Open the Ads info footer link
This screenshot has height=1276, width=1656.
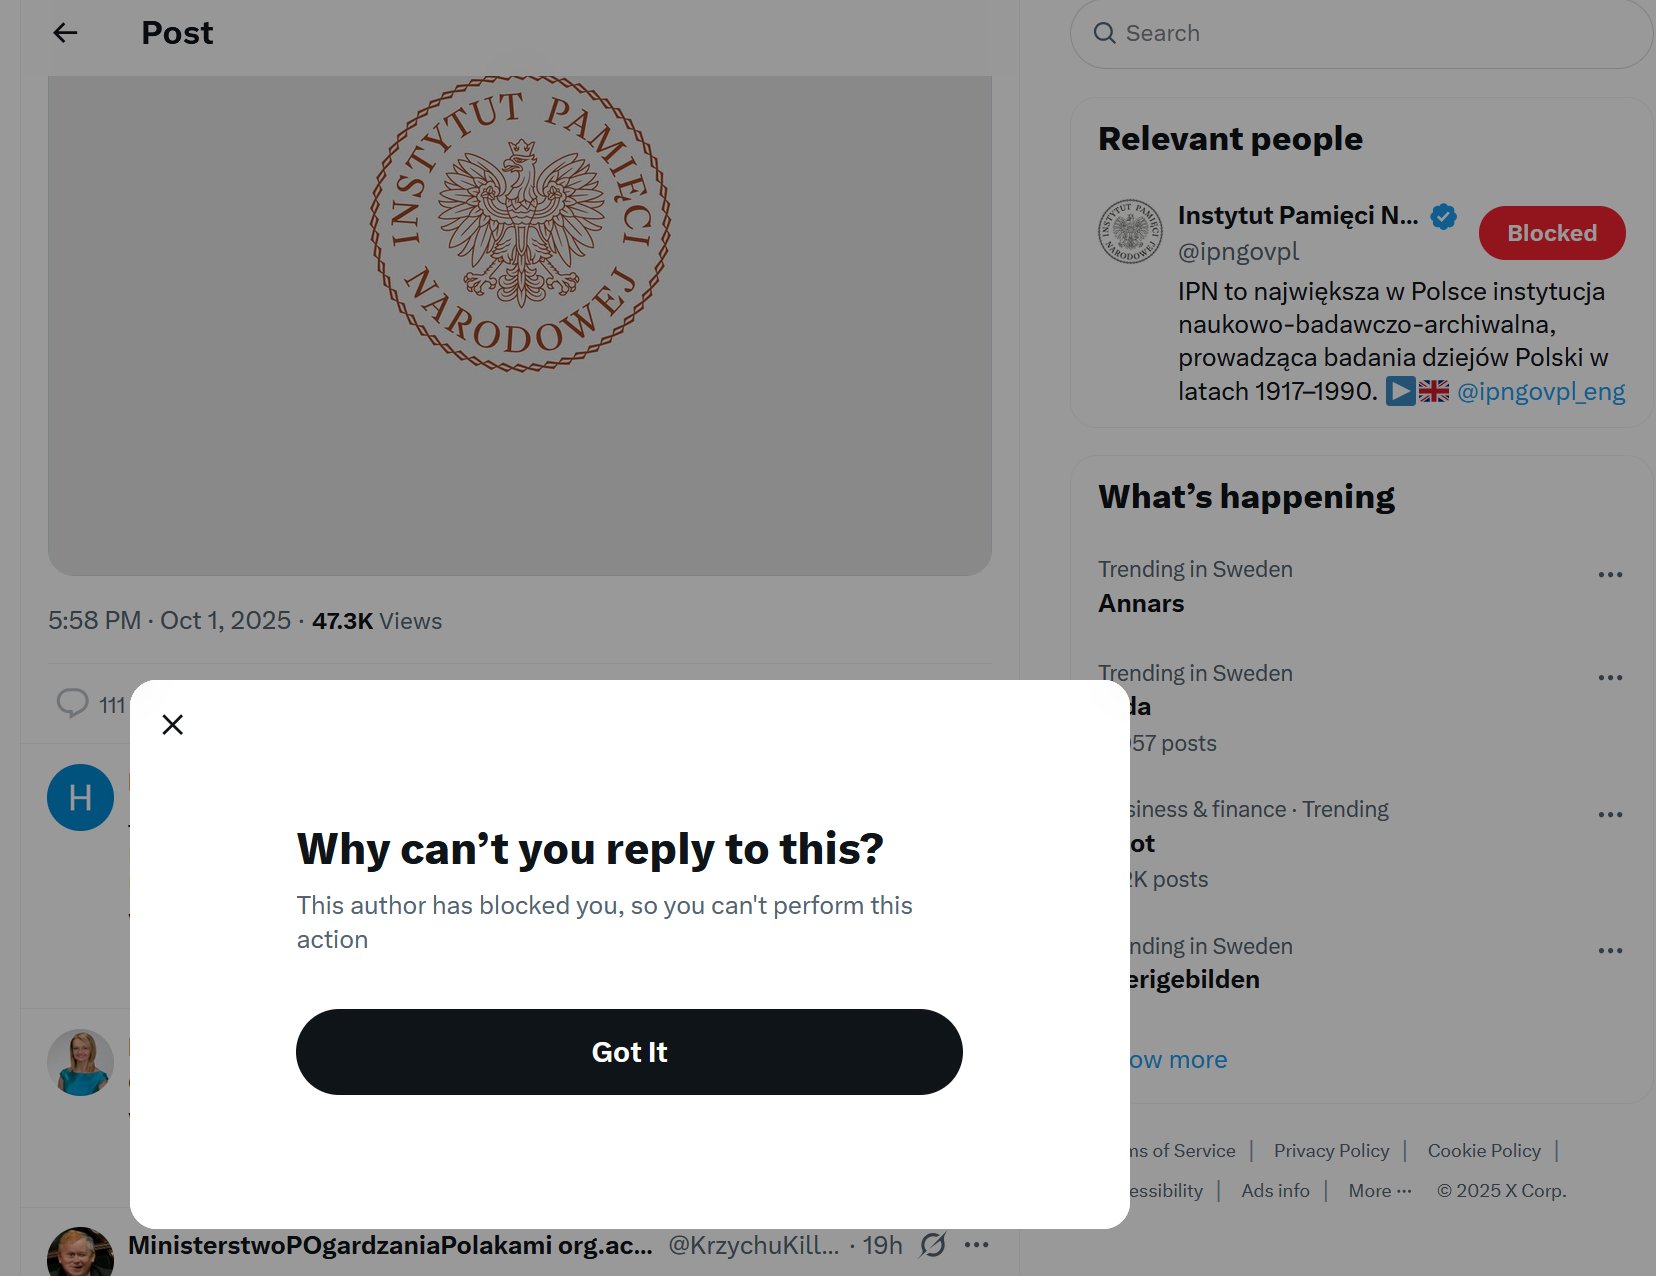(1275, 1191)
